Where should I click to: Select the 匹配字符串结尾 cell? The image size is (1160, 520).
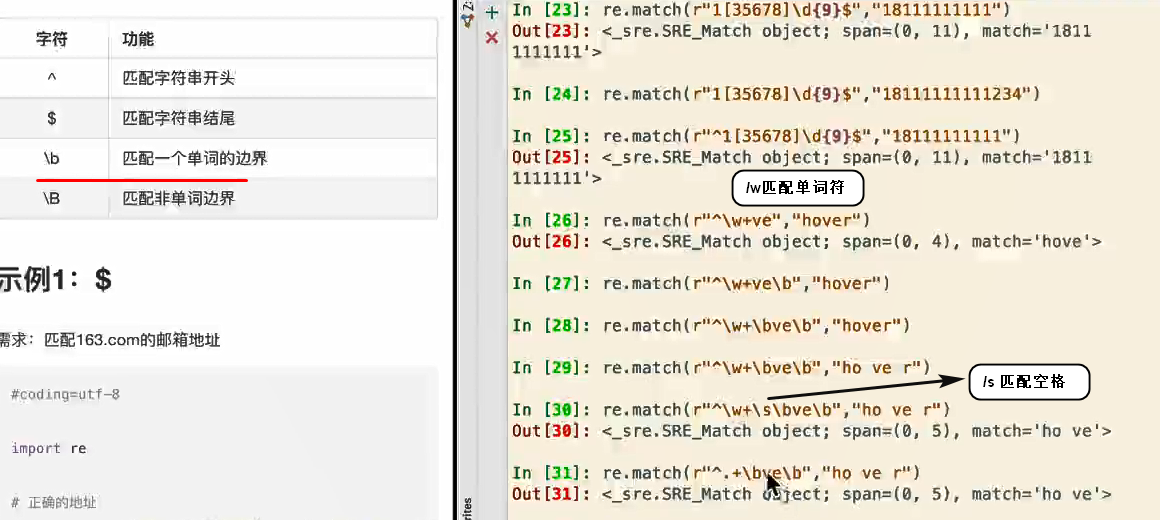pos(178,118)
